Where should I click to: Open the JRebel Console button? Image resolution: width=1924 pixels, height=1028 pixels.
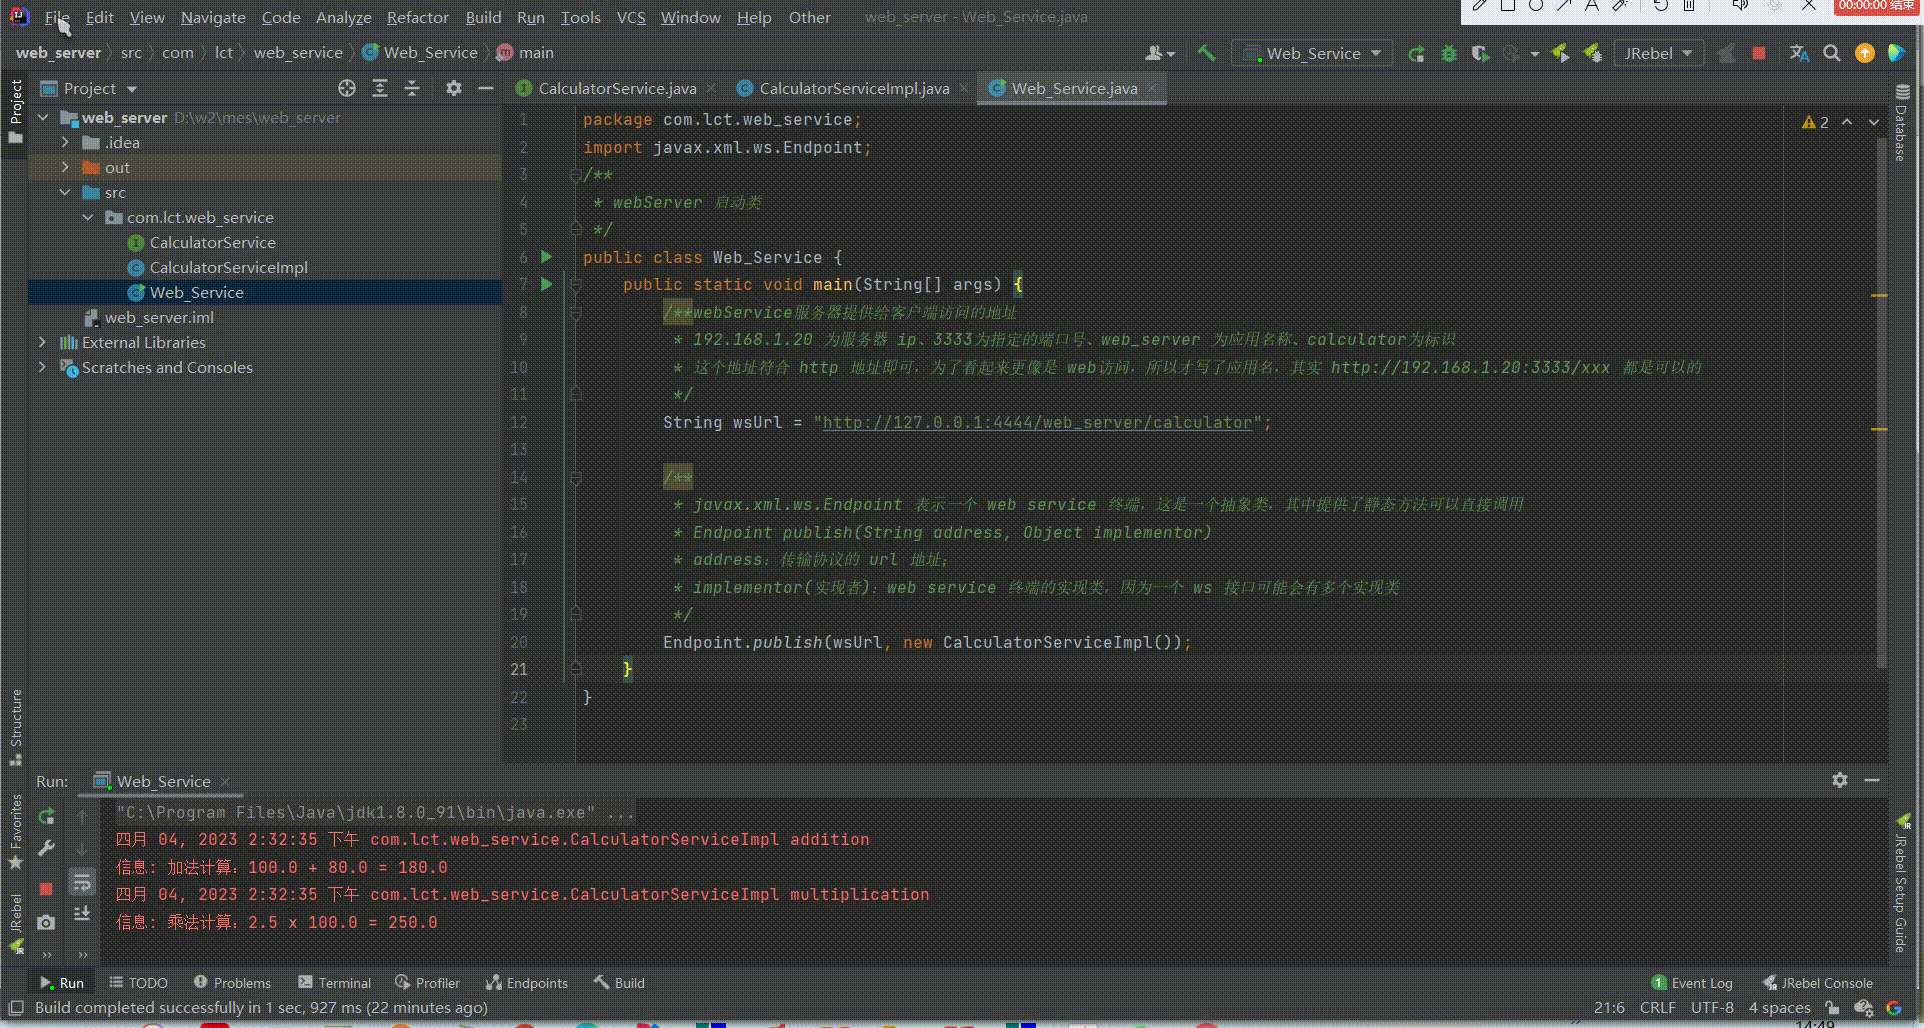coord(1817,983)
